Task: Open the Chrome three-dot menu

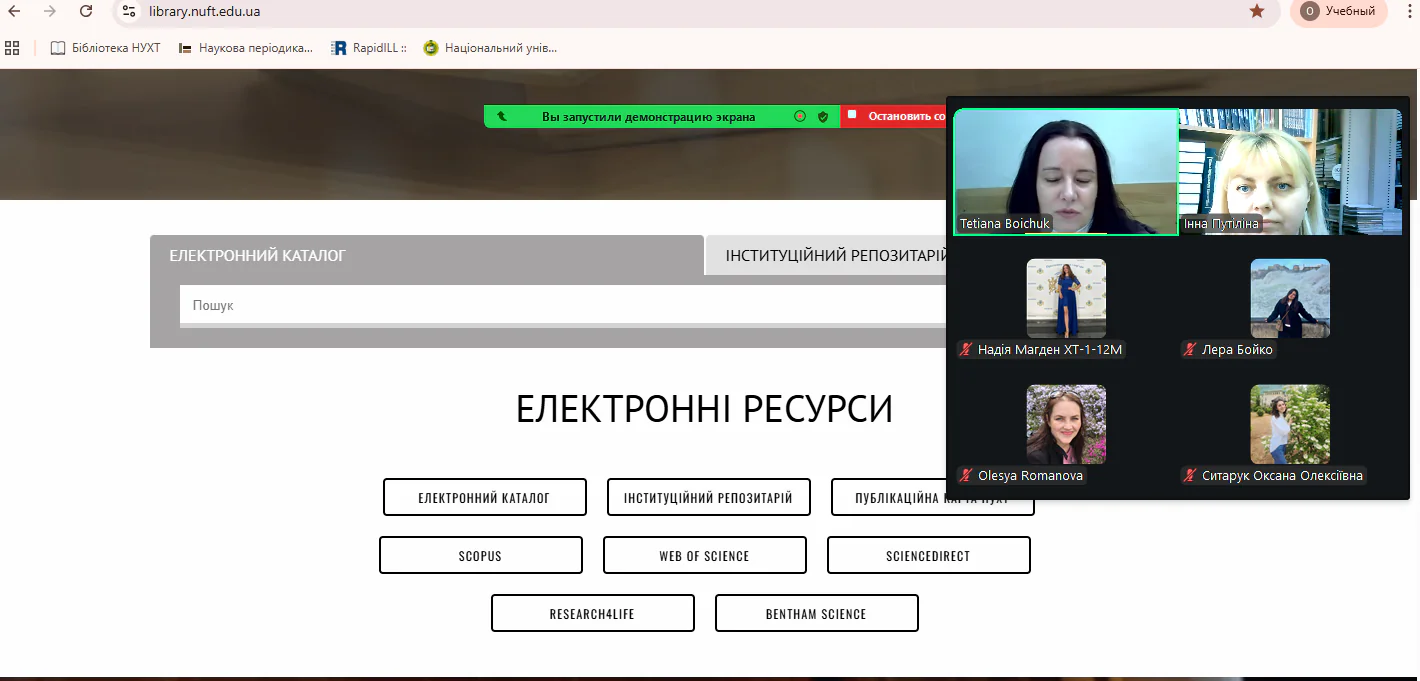Action: [x=1405, y=11]
